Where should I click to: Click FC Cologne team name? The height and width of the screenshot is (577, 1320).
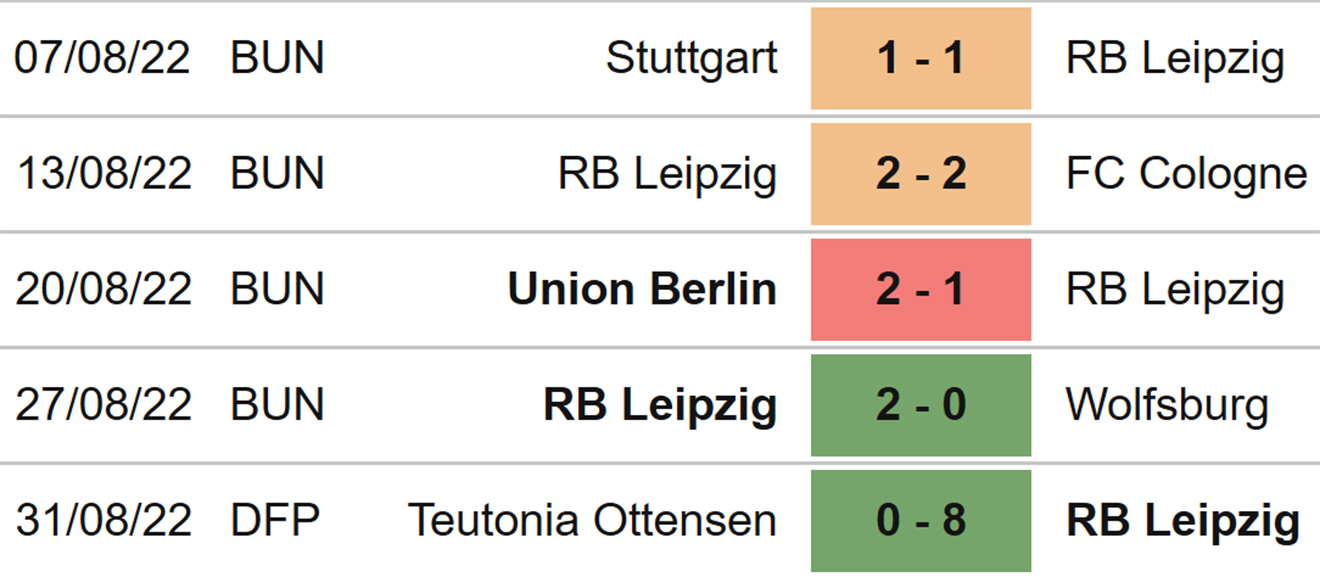click(x=1186, y=174)
